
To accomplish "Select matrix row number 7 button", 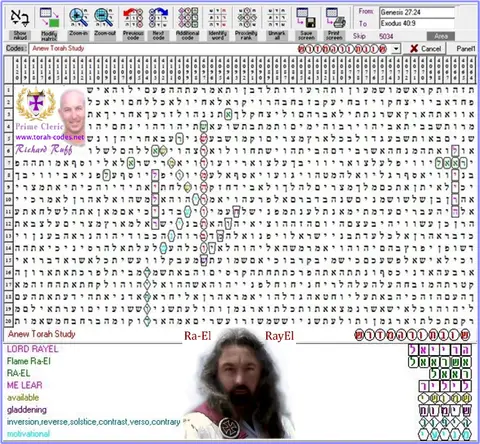I will tap(9, 163).
